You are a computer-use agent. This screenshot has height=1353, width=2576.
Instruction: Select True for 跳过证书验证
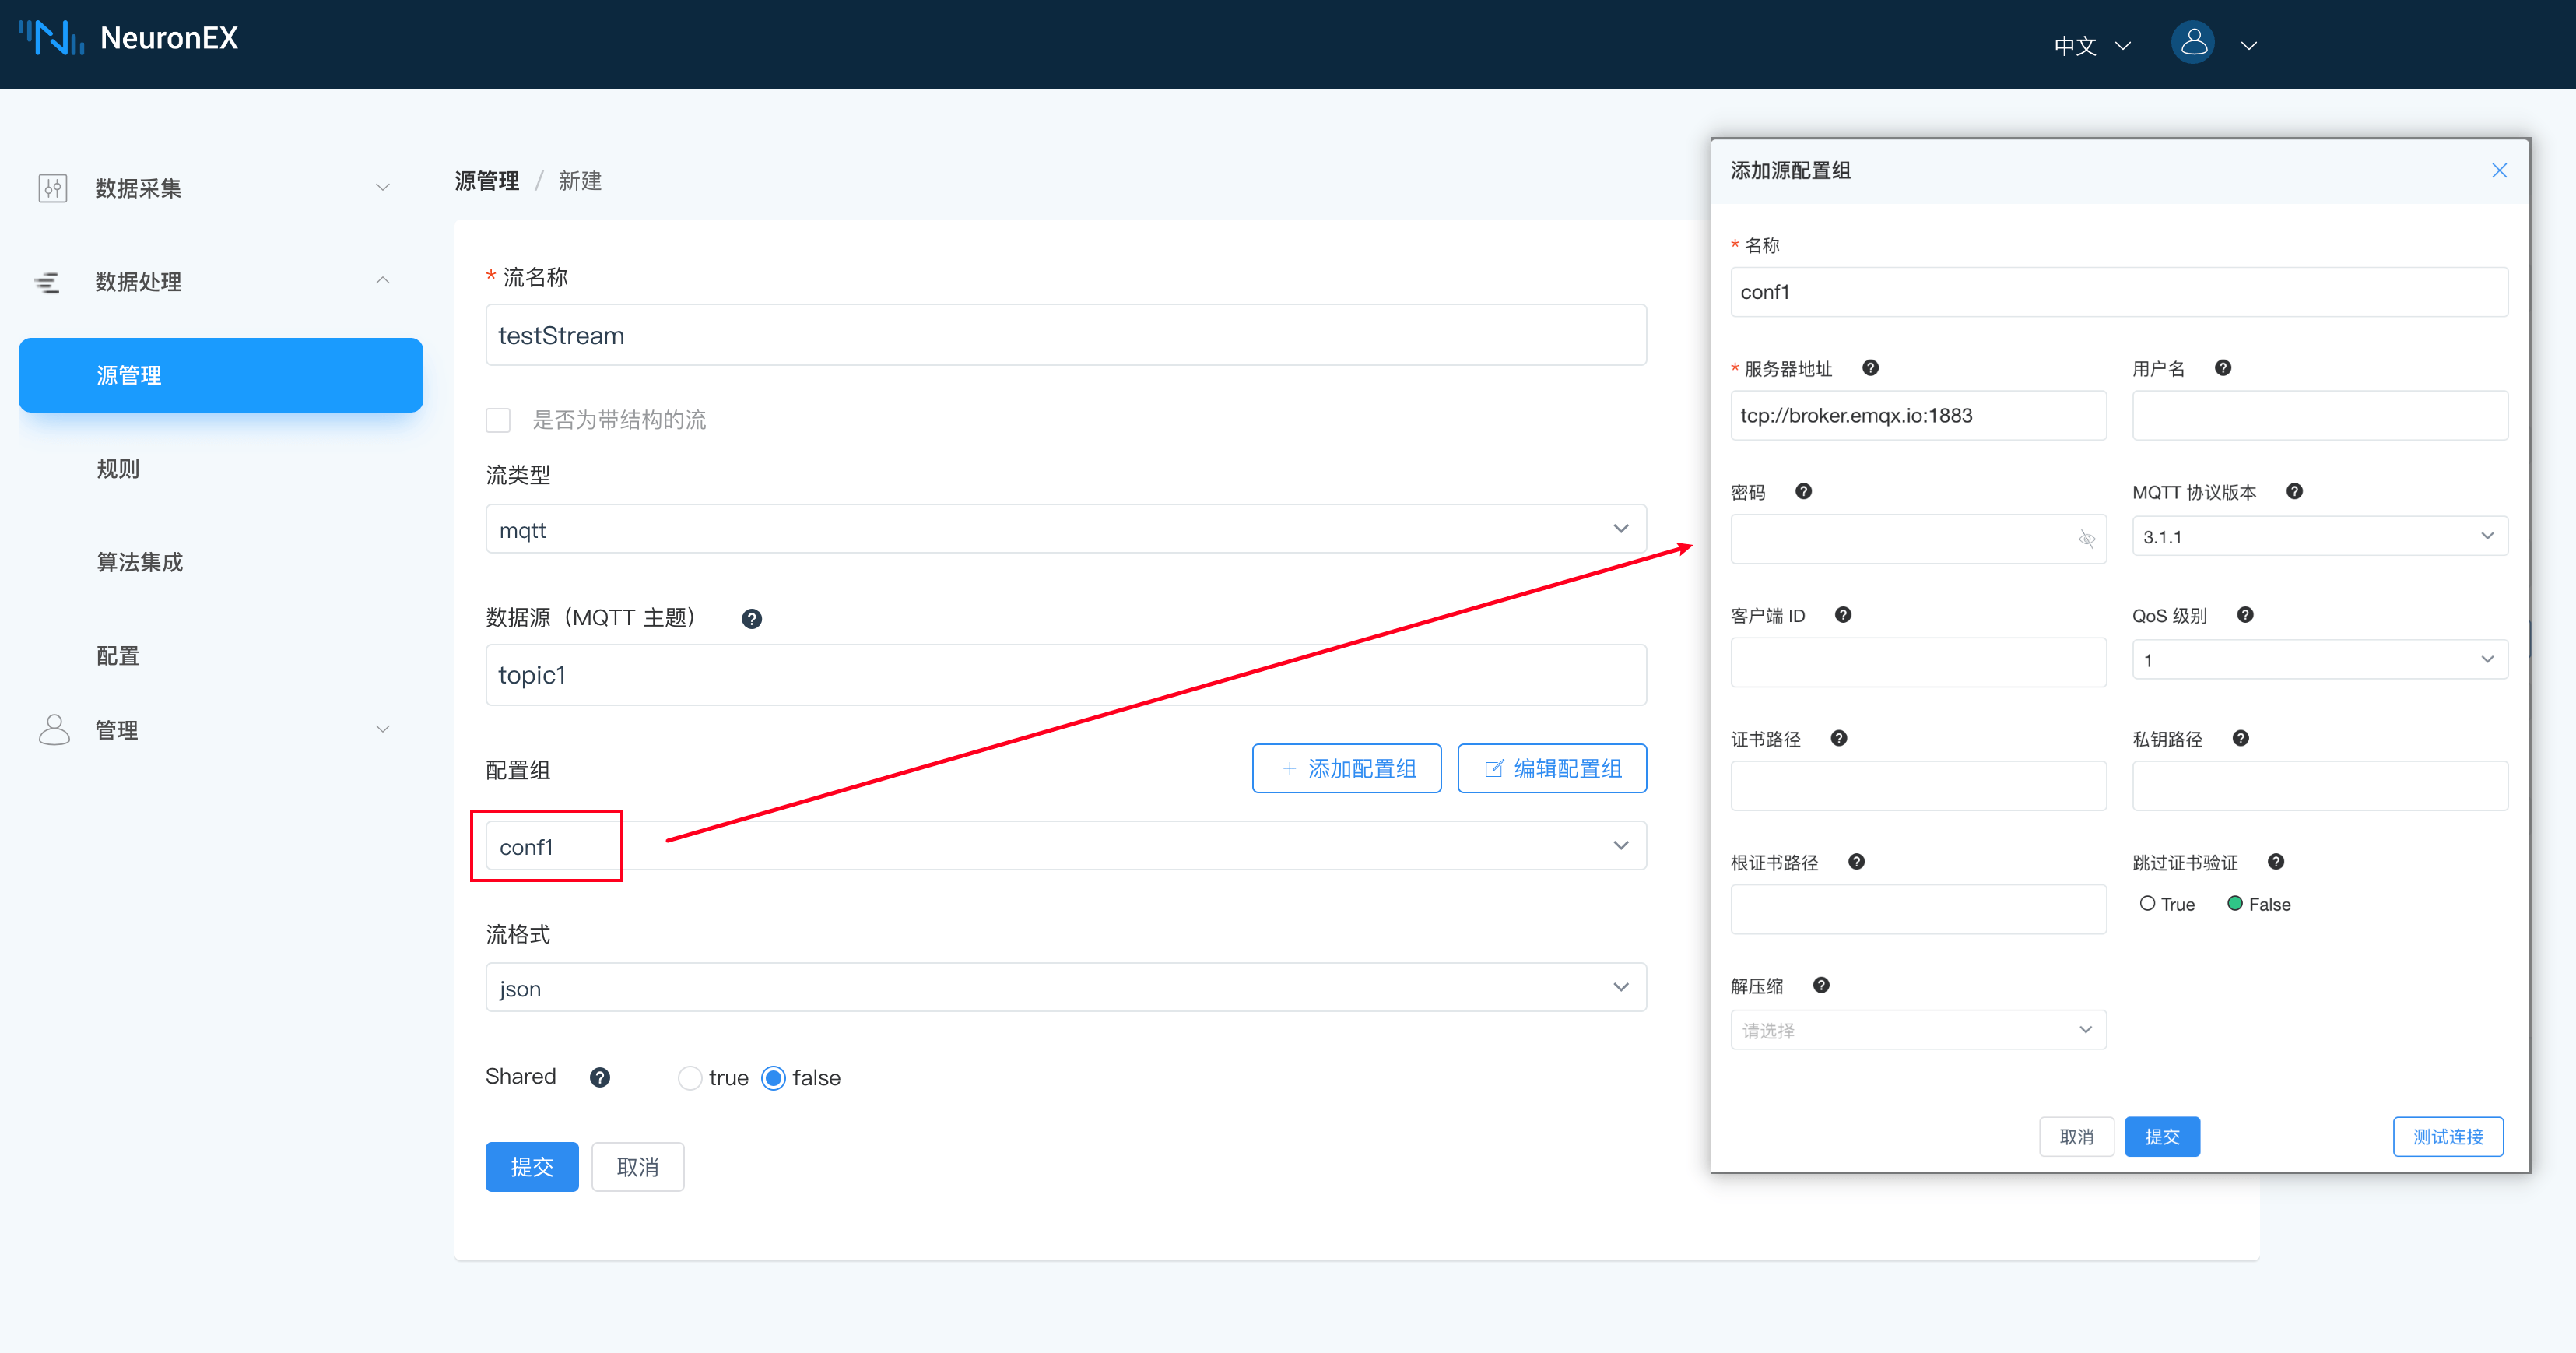click(x=2147, y=904)
